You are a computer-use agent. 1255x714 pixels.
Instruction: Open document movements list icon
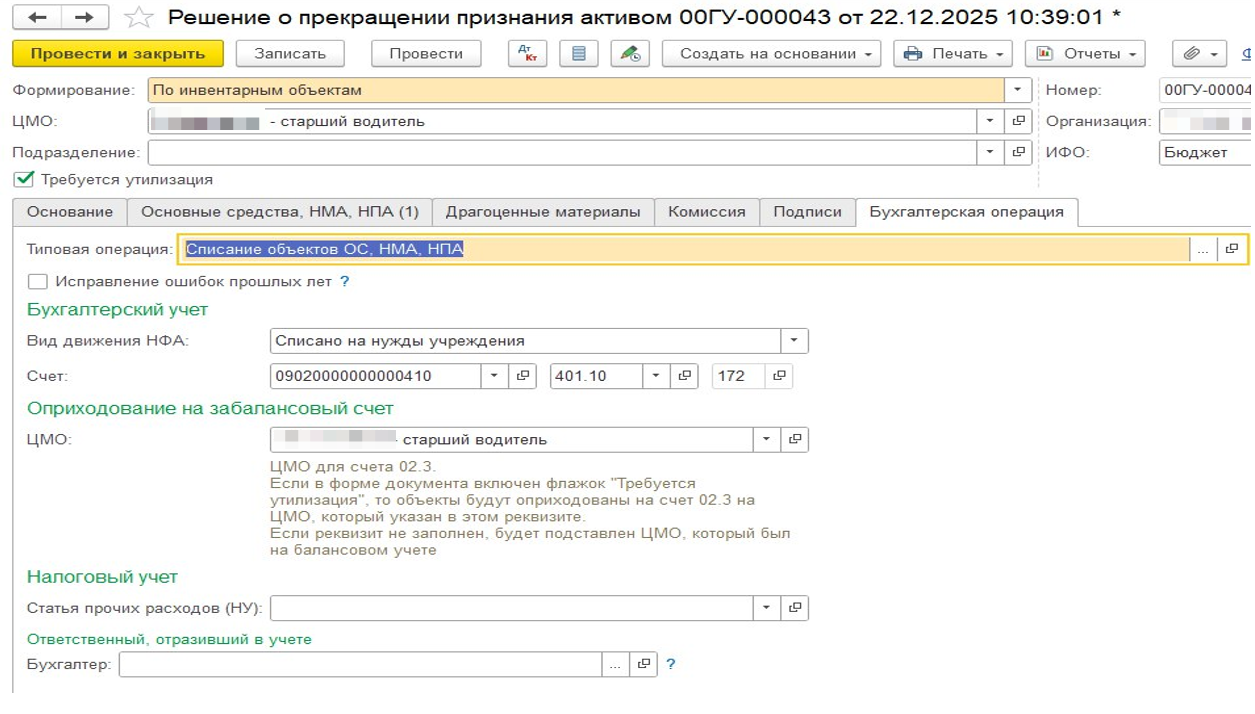point(578,54)
